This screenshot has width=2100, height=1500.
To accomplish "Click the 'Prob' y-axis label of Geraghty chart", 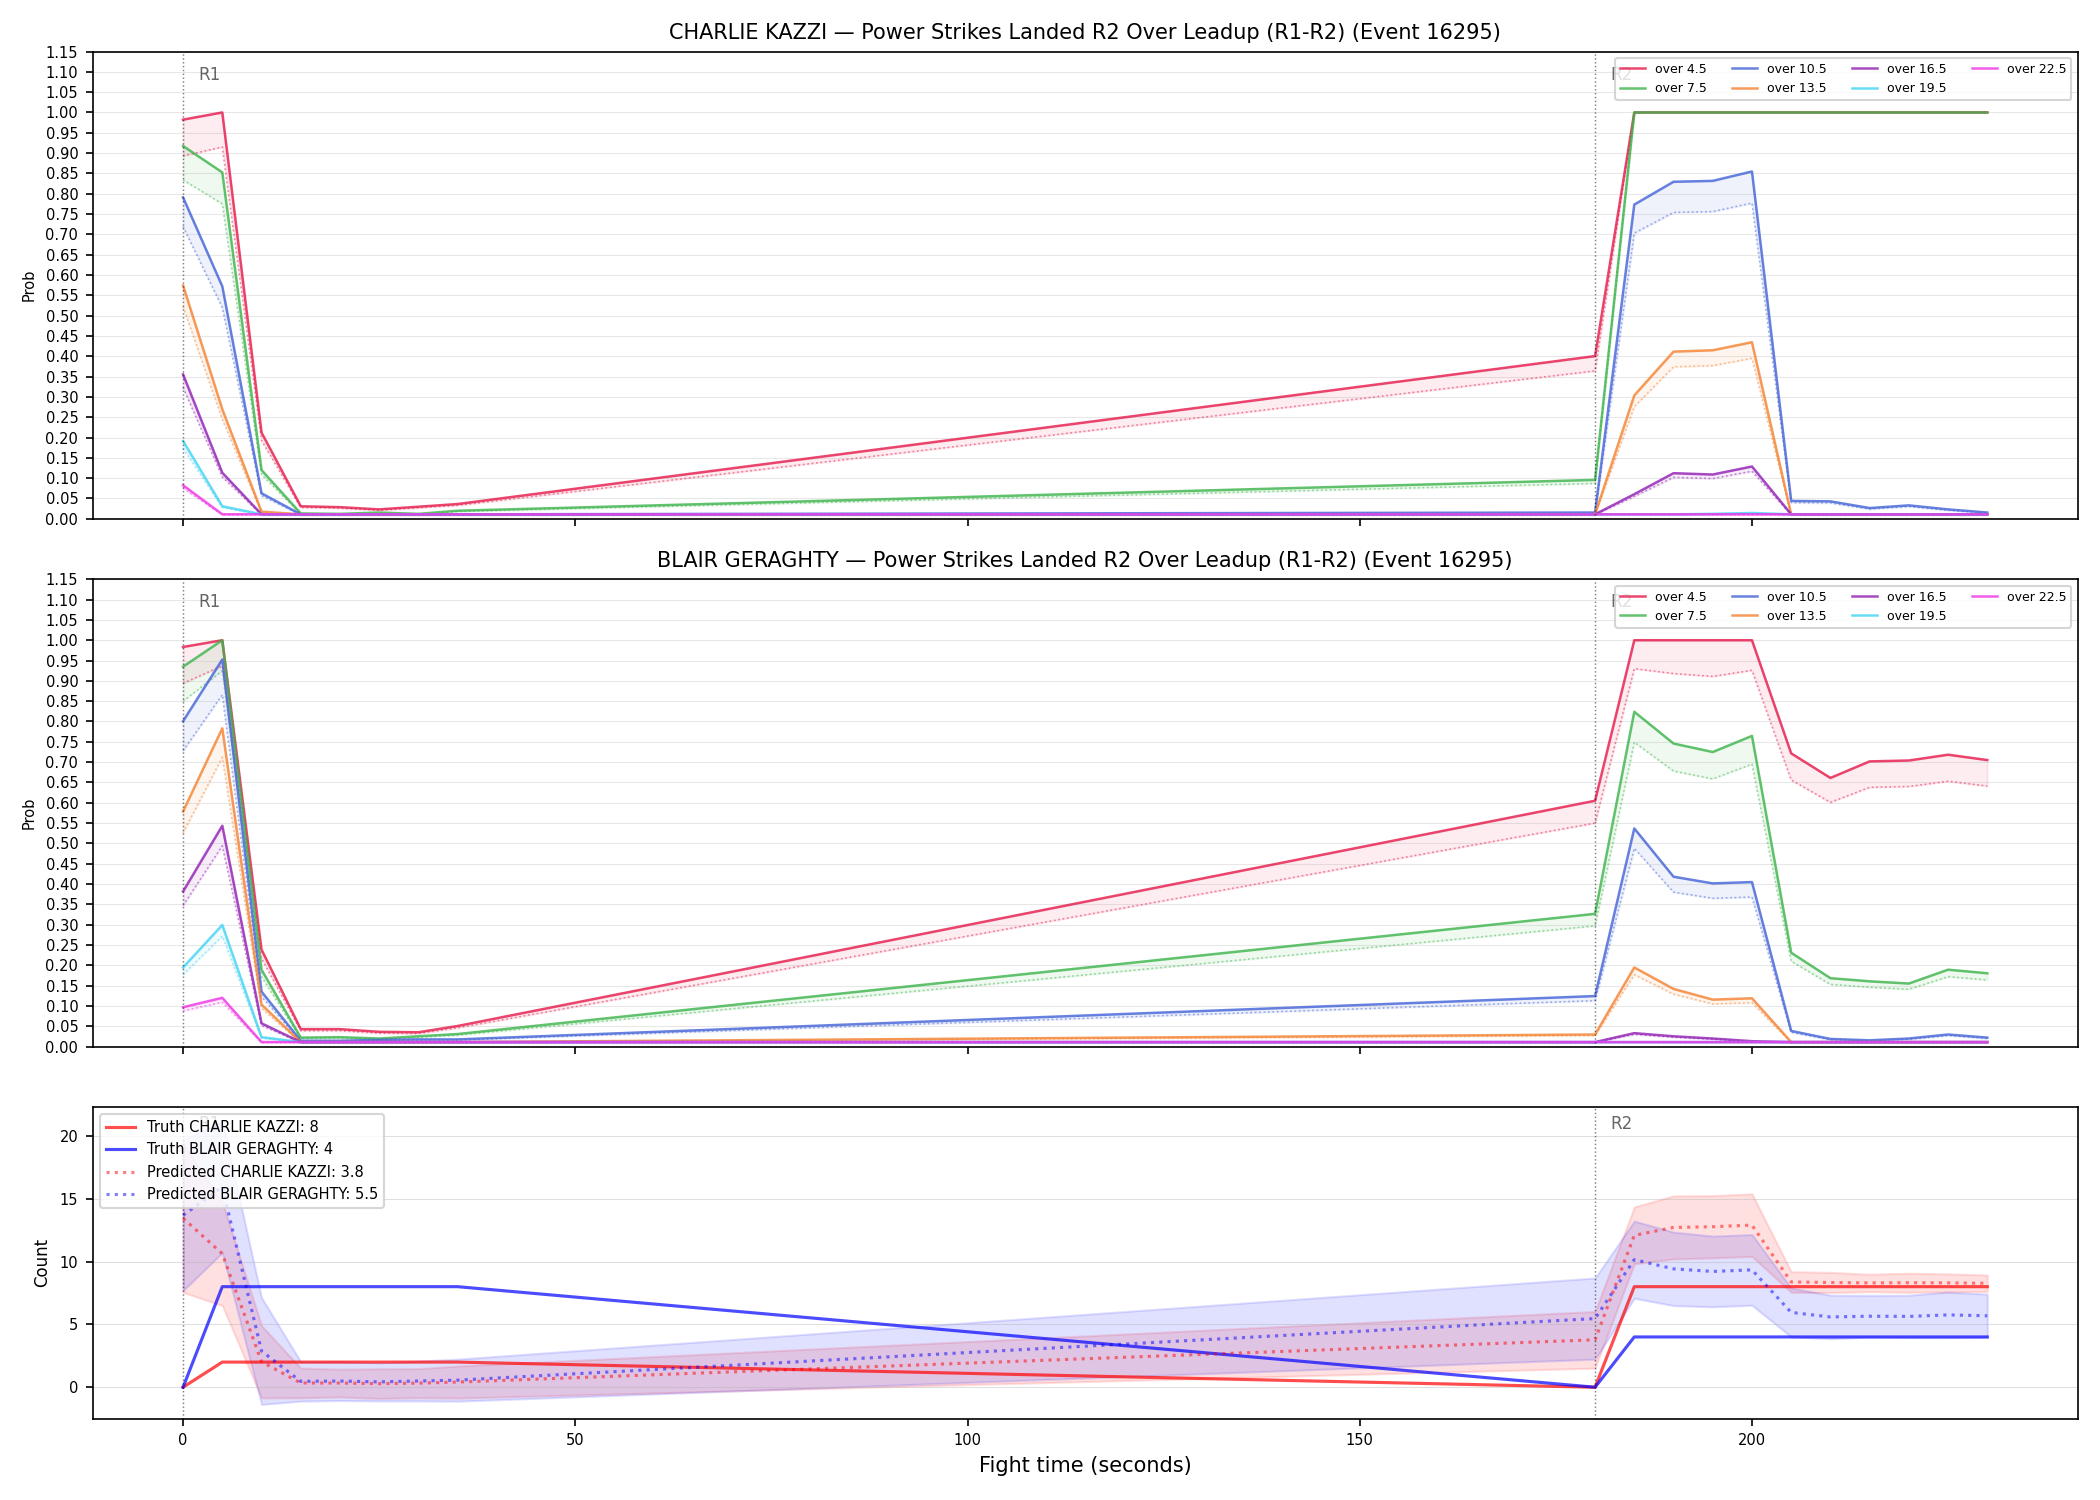I will pyautogui.click(x=29, y=814).
